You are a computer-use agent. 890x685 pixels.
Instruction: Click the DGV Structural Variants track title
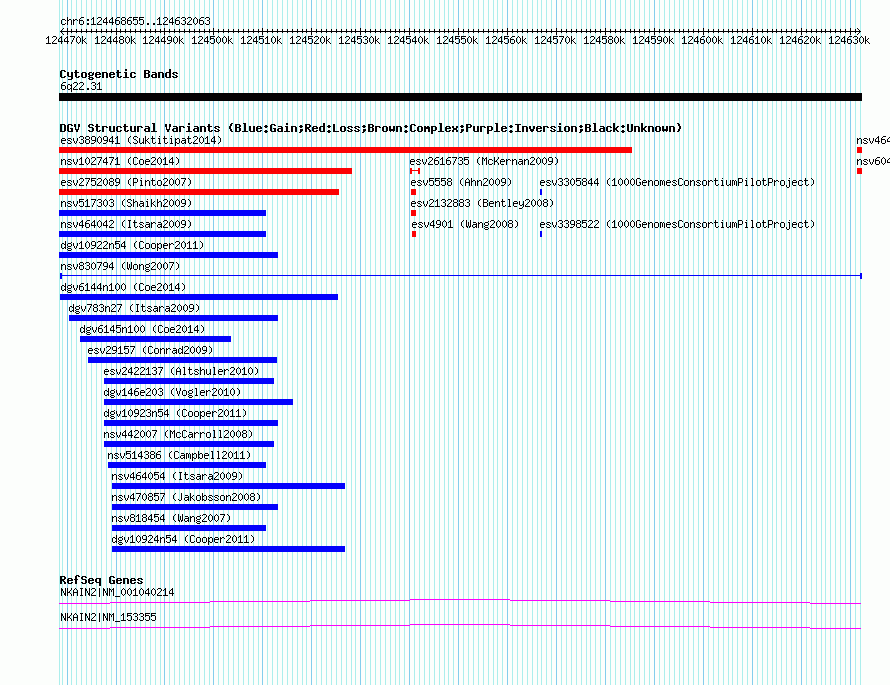click(x=371, y=128)
